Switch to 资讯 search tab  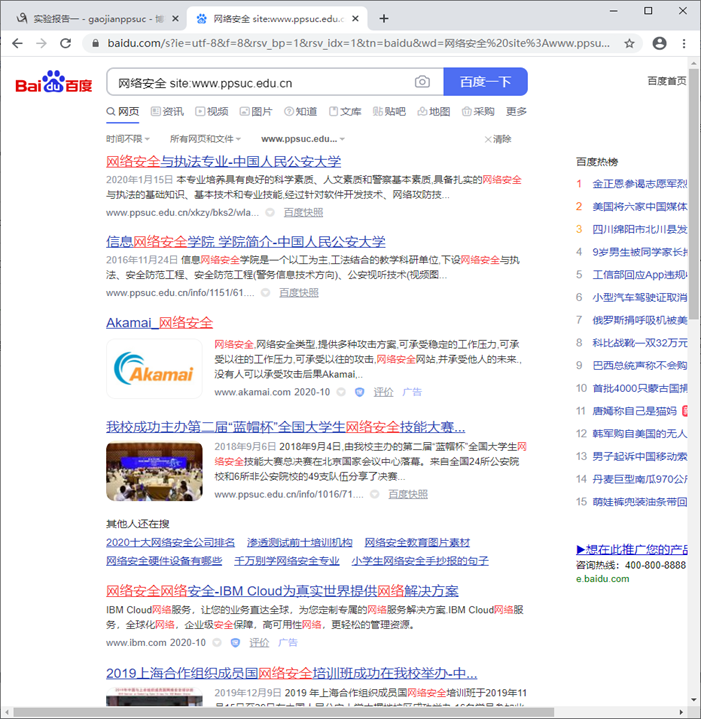pyautogui.click(x=167, y=111)
